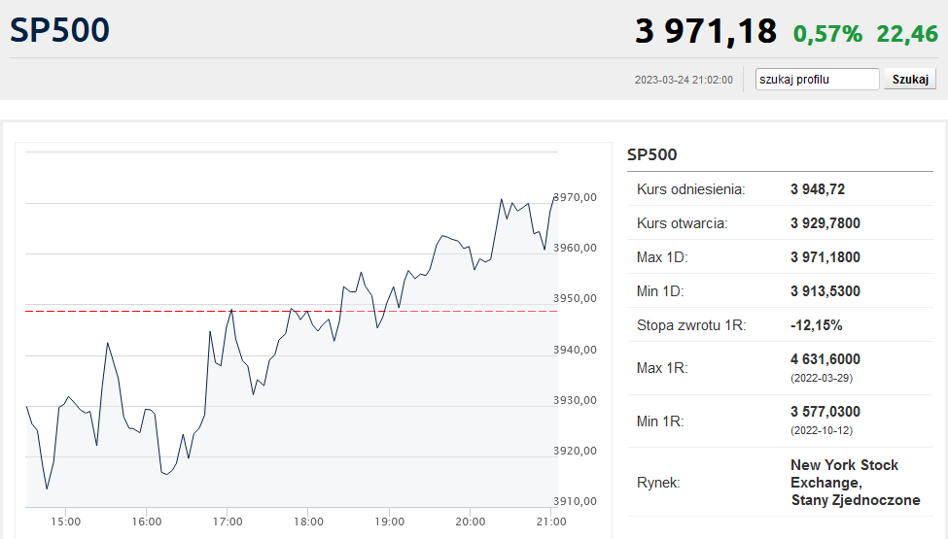Click the 3920,00 price axis label

pyautogui.click(x=575, y=450)
